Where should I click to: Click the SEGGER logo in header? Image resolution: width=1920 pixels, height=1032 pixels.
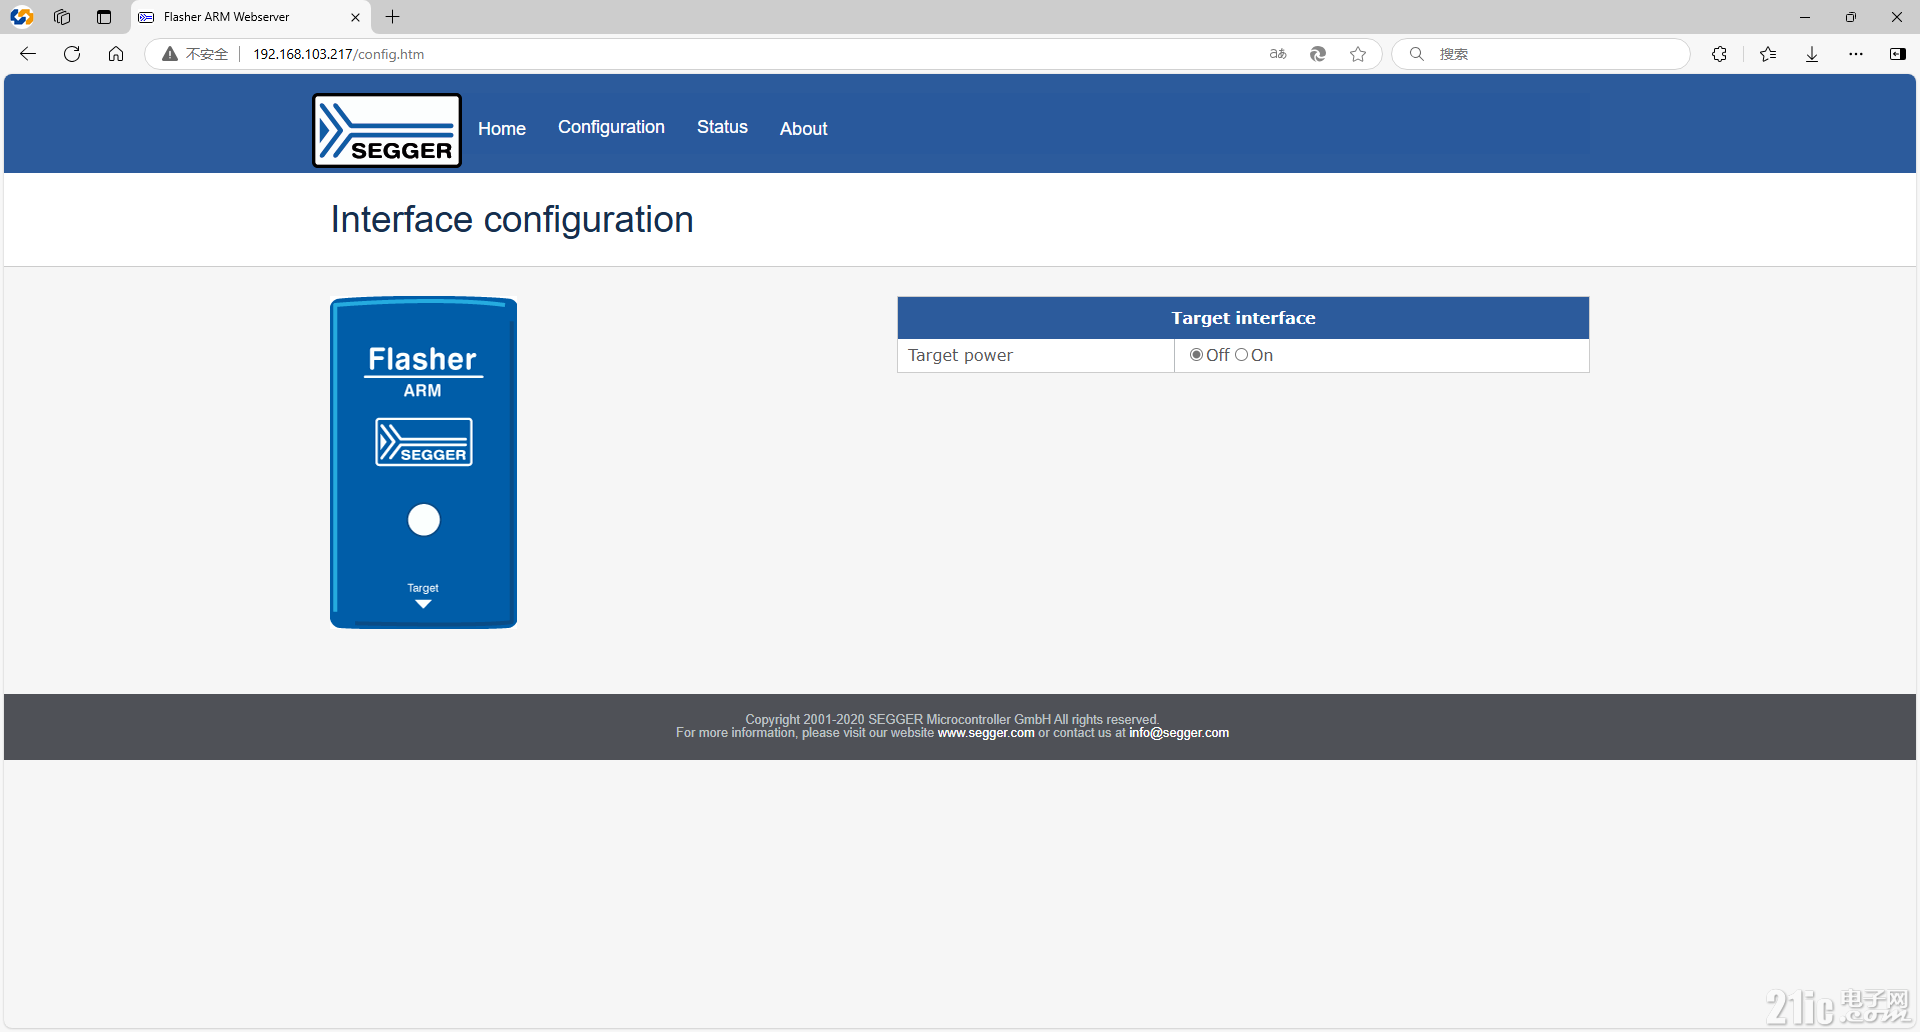(387, 130)
